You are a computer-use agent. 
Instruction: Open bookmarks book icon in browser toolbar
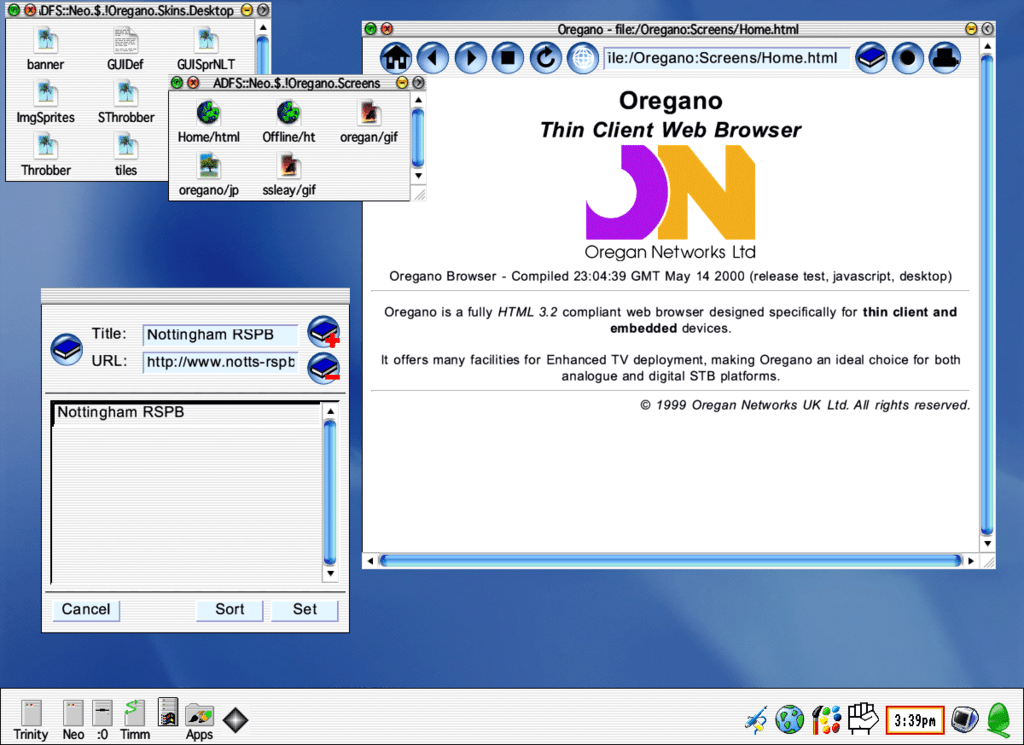pyautogui.click(x=871, y=58)
